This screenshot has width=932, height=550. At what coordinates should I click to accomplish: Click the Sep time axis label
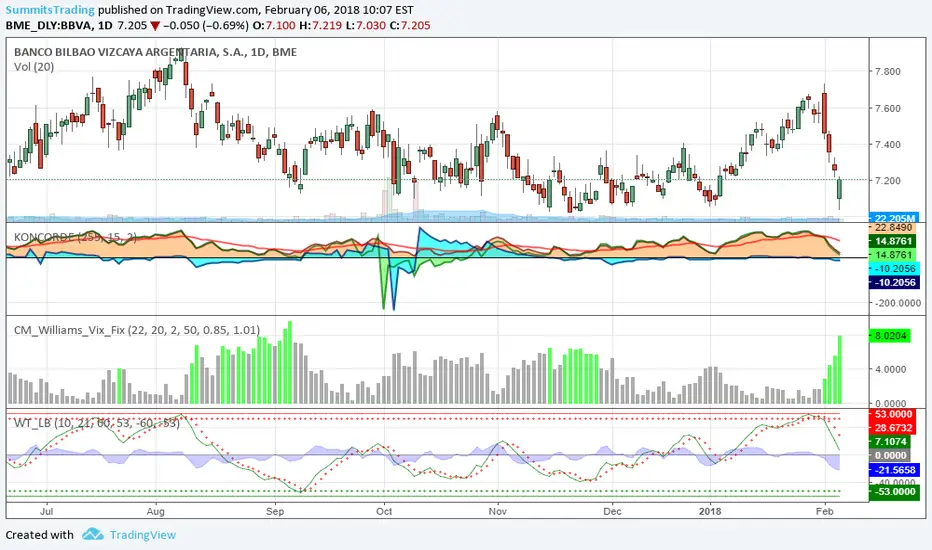tap(275, 511)
